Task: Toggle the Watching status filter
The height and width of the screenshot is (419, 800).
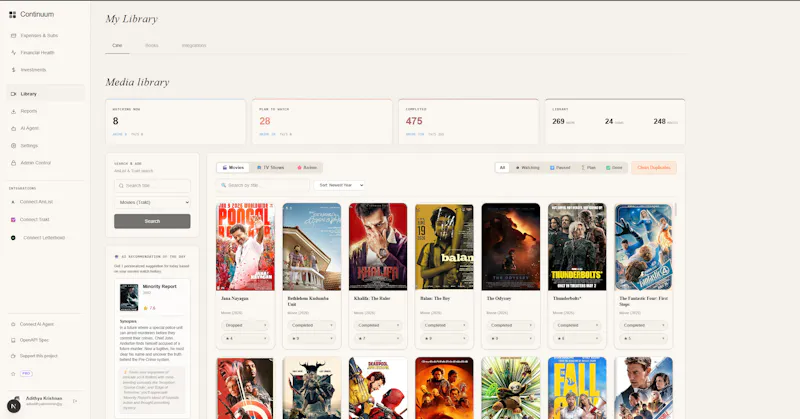Action: coord(528,167)
